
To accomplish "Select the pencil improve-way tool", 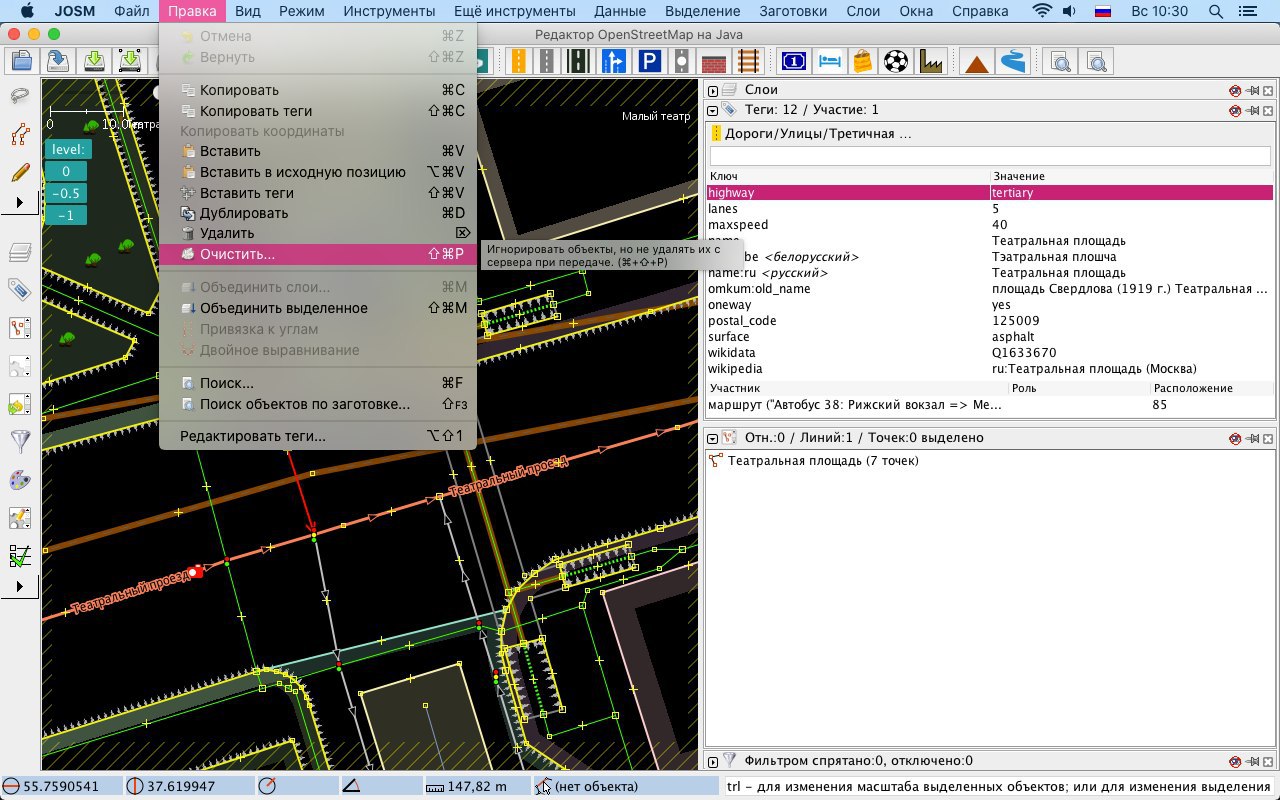I will 20,172.
